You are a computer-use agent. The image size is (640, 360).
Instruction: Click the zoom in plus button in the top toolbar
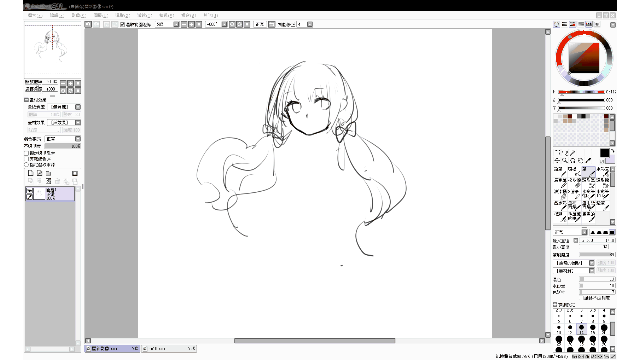[x=191, y=24]
